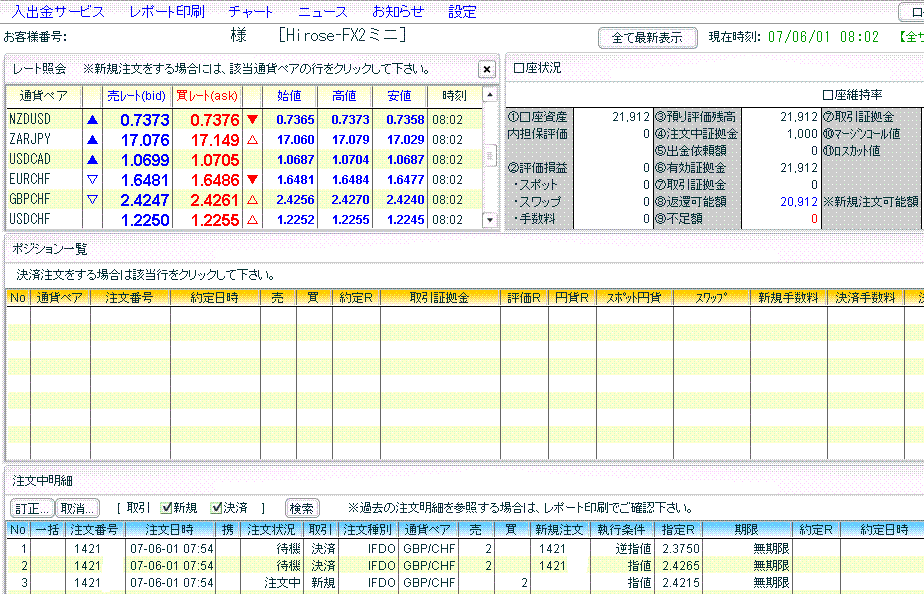Click the ZARJPY bid up-arrow icon
Image resolution: width=924 pixels, height=594 pixels.
pyautogui.click(x=93, y=140)
